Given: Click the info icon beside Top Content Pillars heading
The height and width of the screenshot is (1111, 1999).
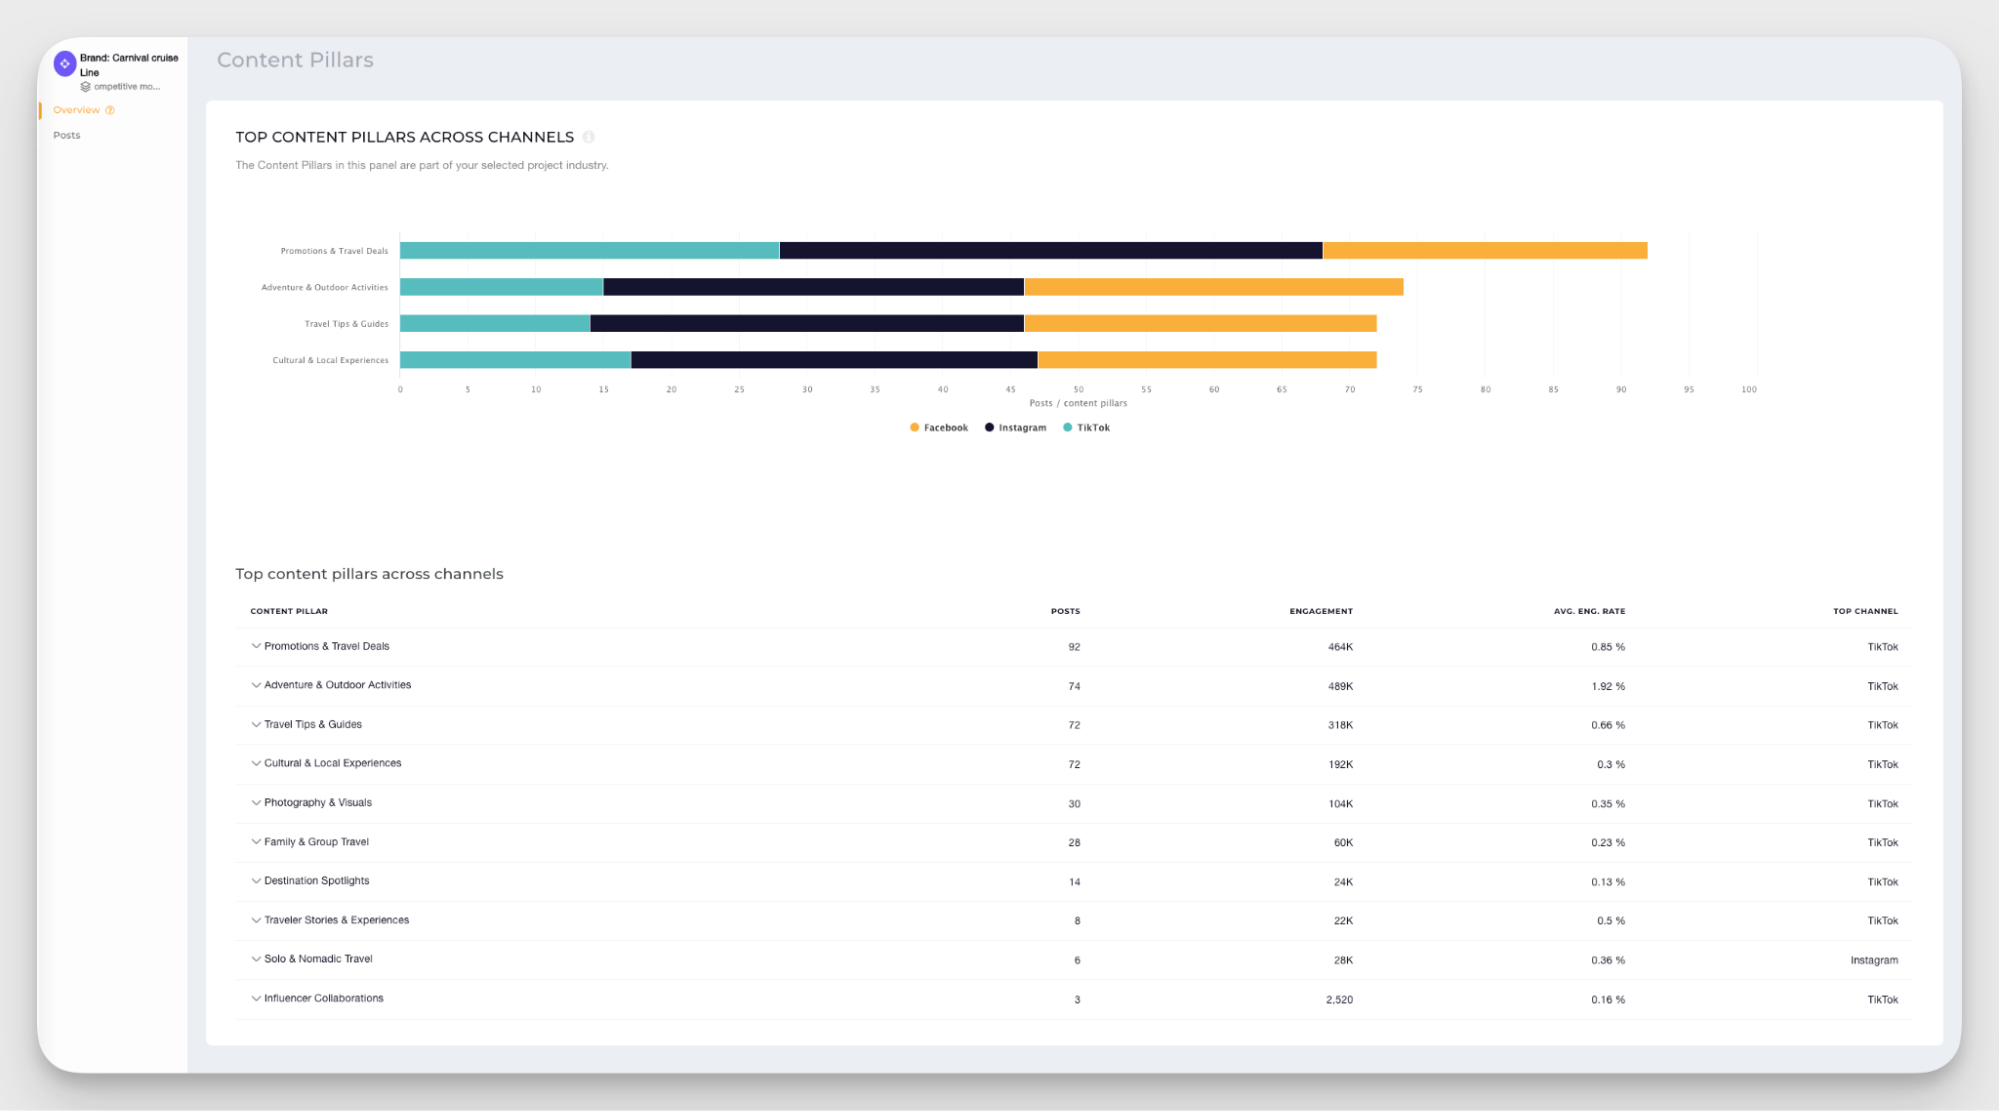Looking at the screenshot, I should [588, 137].
